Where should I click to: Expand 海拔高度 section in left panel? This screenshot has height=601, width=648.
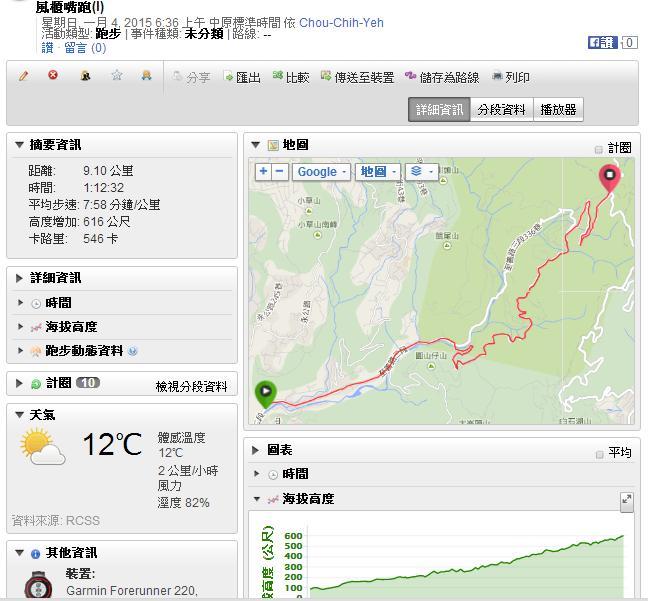(20, 327)
